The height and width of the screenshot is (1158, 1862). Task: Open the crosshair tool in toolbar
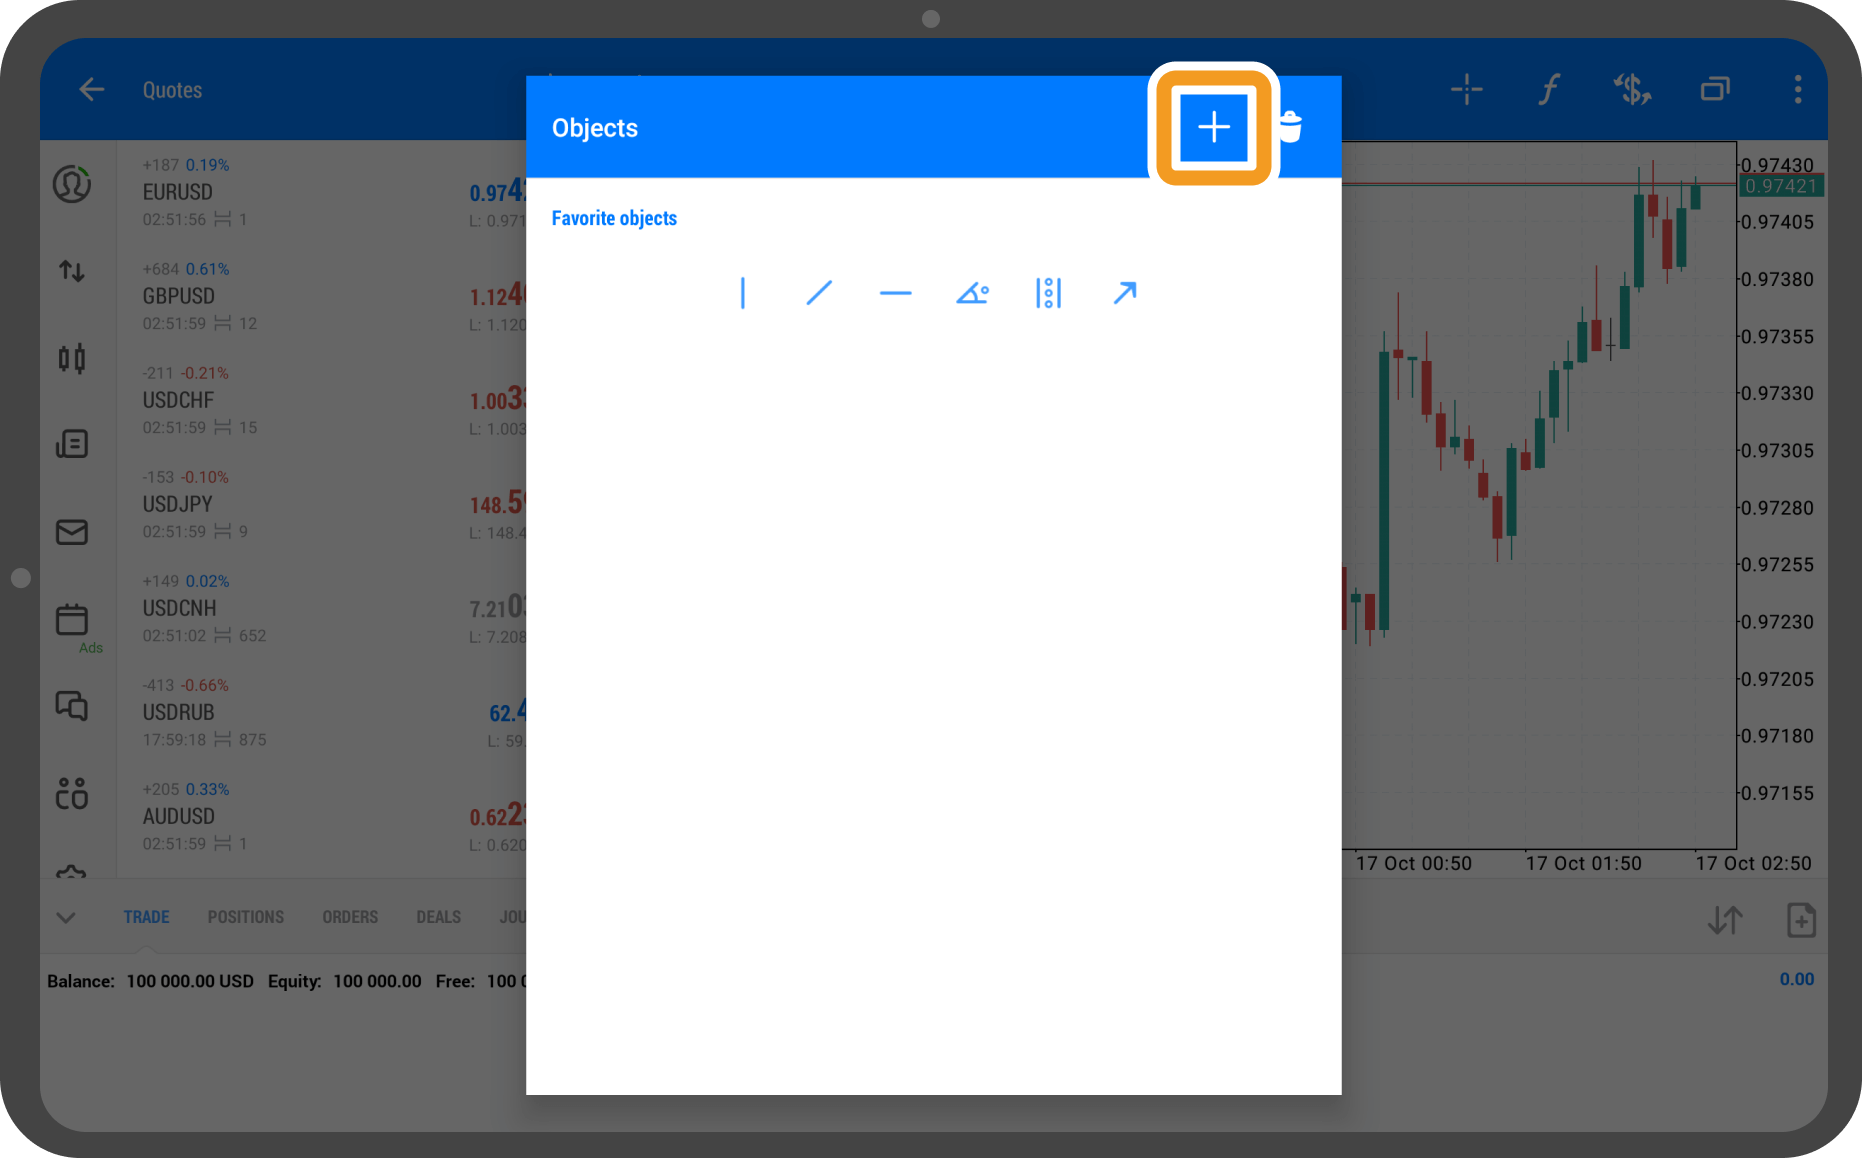(1466, 90)
